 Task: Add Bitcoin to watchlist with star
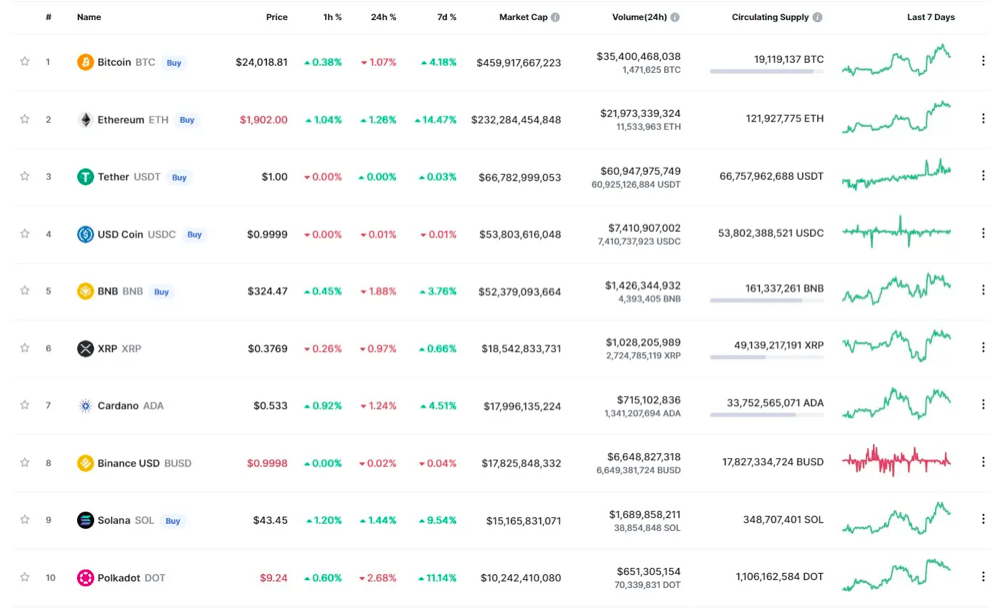tap(24, 61)
